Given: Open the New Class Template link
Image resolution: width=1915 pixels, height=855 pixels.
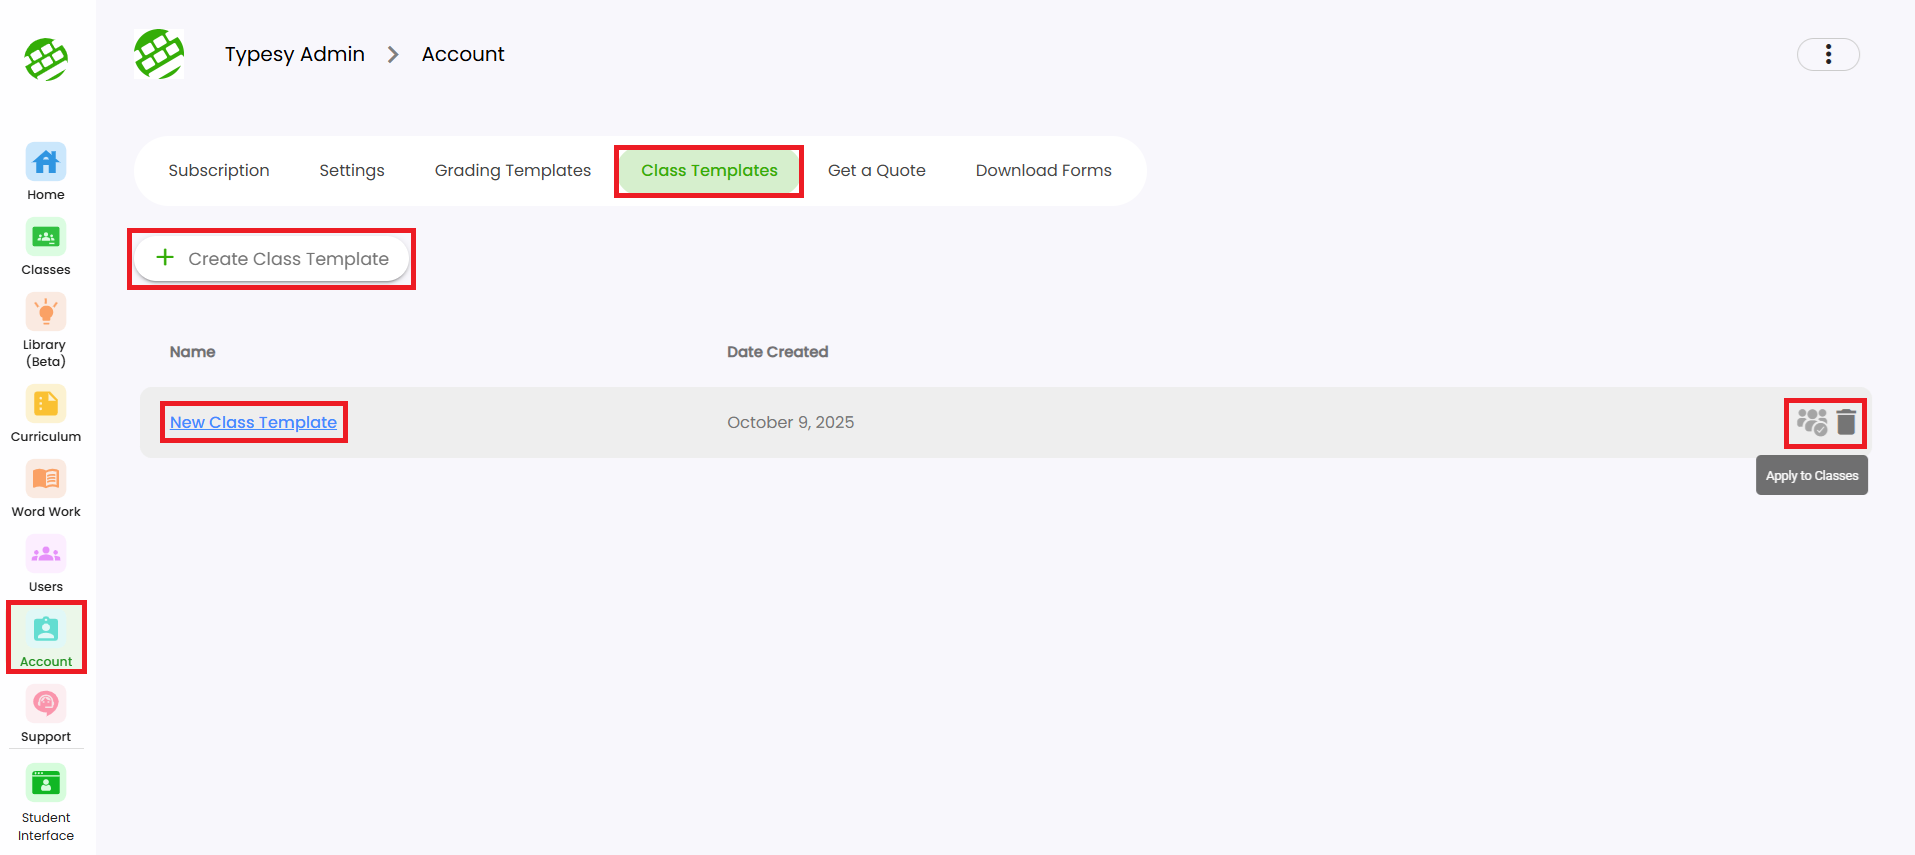Looking at the screenshot, I should (x=253, y=422).
